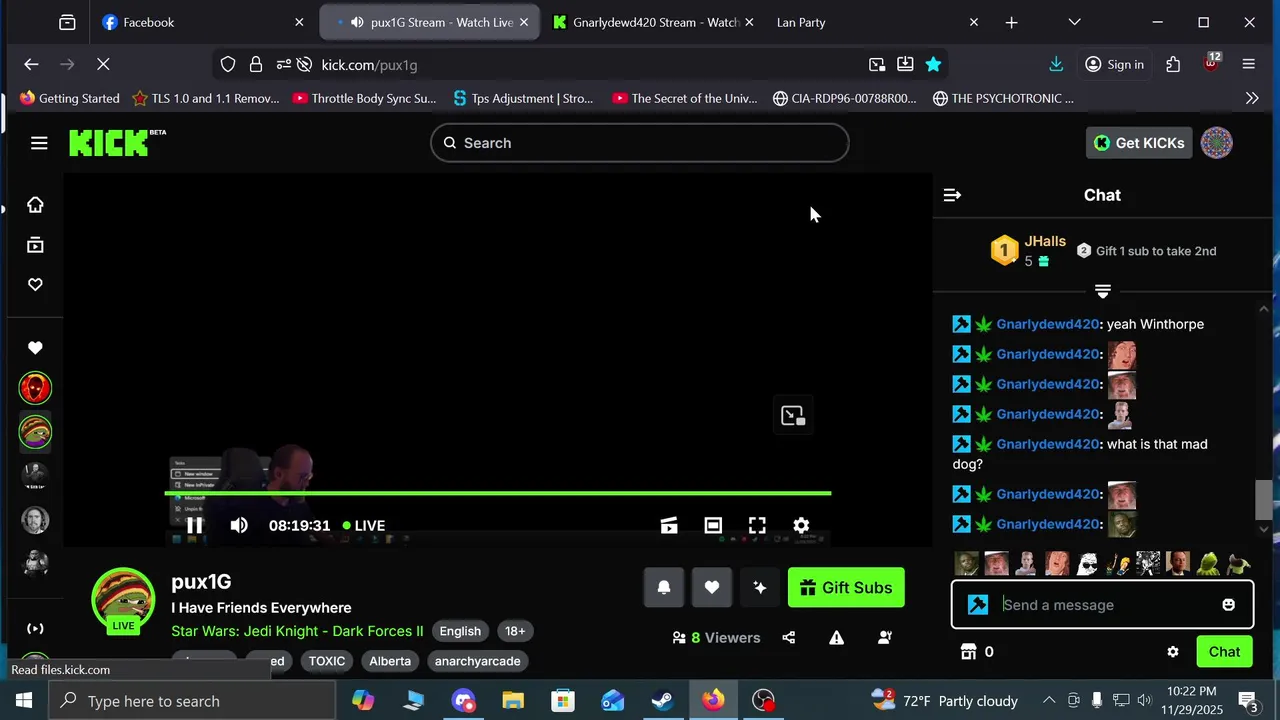Share the stream via share icon
Screen dimensions: 1280x720
point(789,638)
